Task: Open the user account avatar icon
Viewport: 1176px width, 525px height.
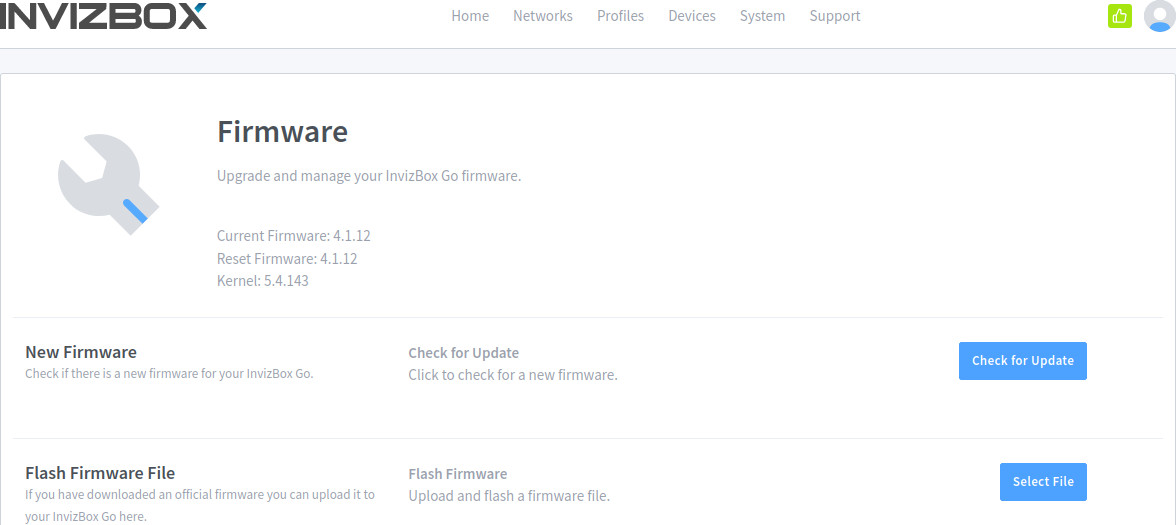Action: tap(1159, 16)
